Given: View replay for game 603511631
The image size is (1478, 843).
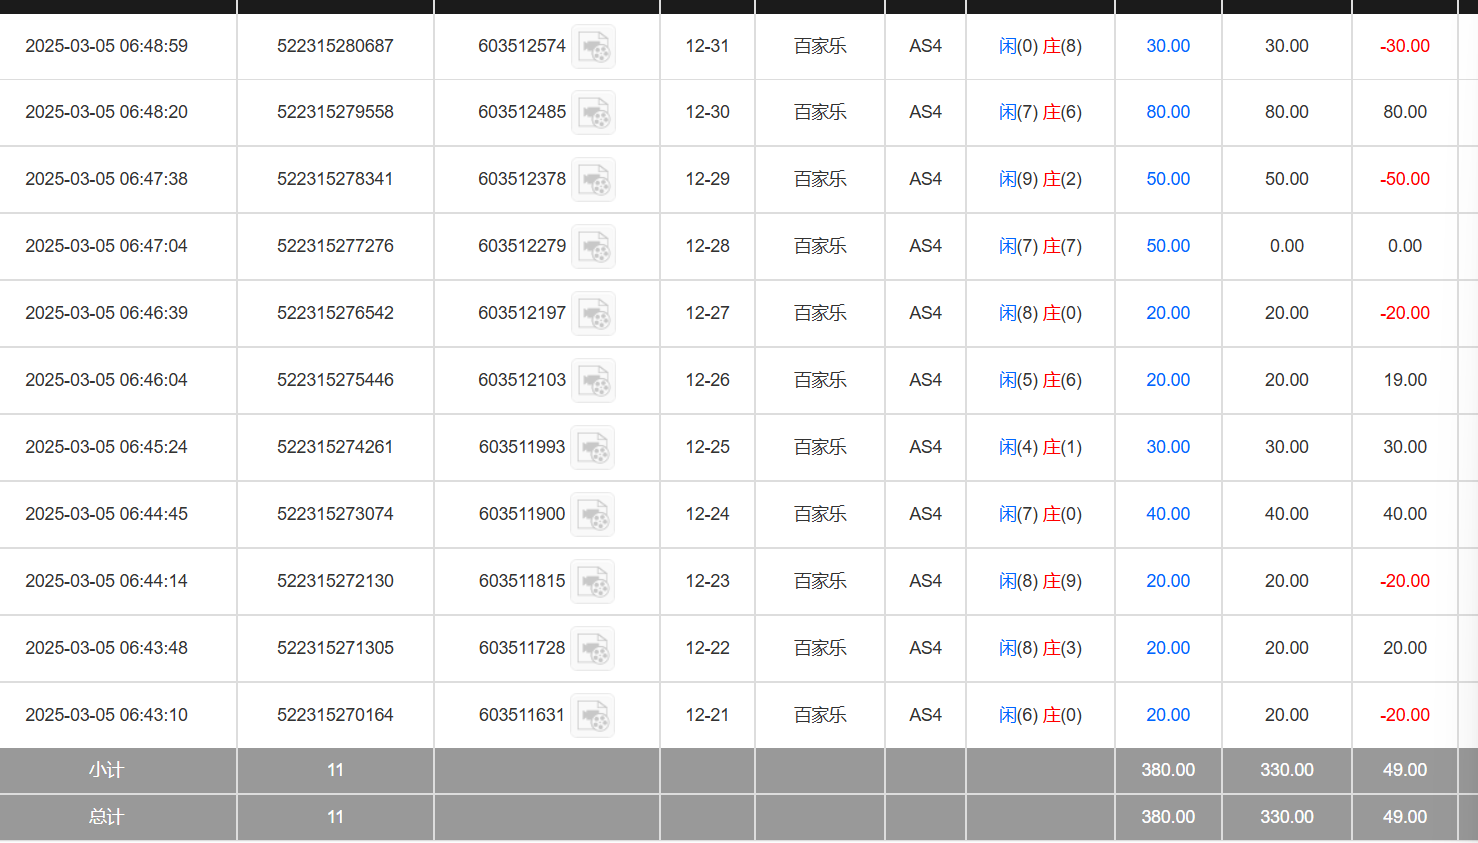Looking at the screenshot, I should click(x=593, y=716).
